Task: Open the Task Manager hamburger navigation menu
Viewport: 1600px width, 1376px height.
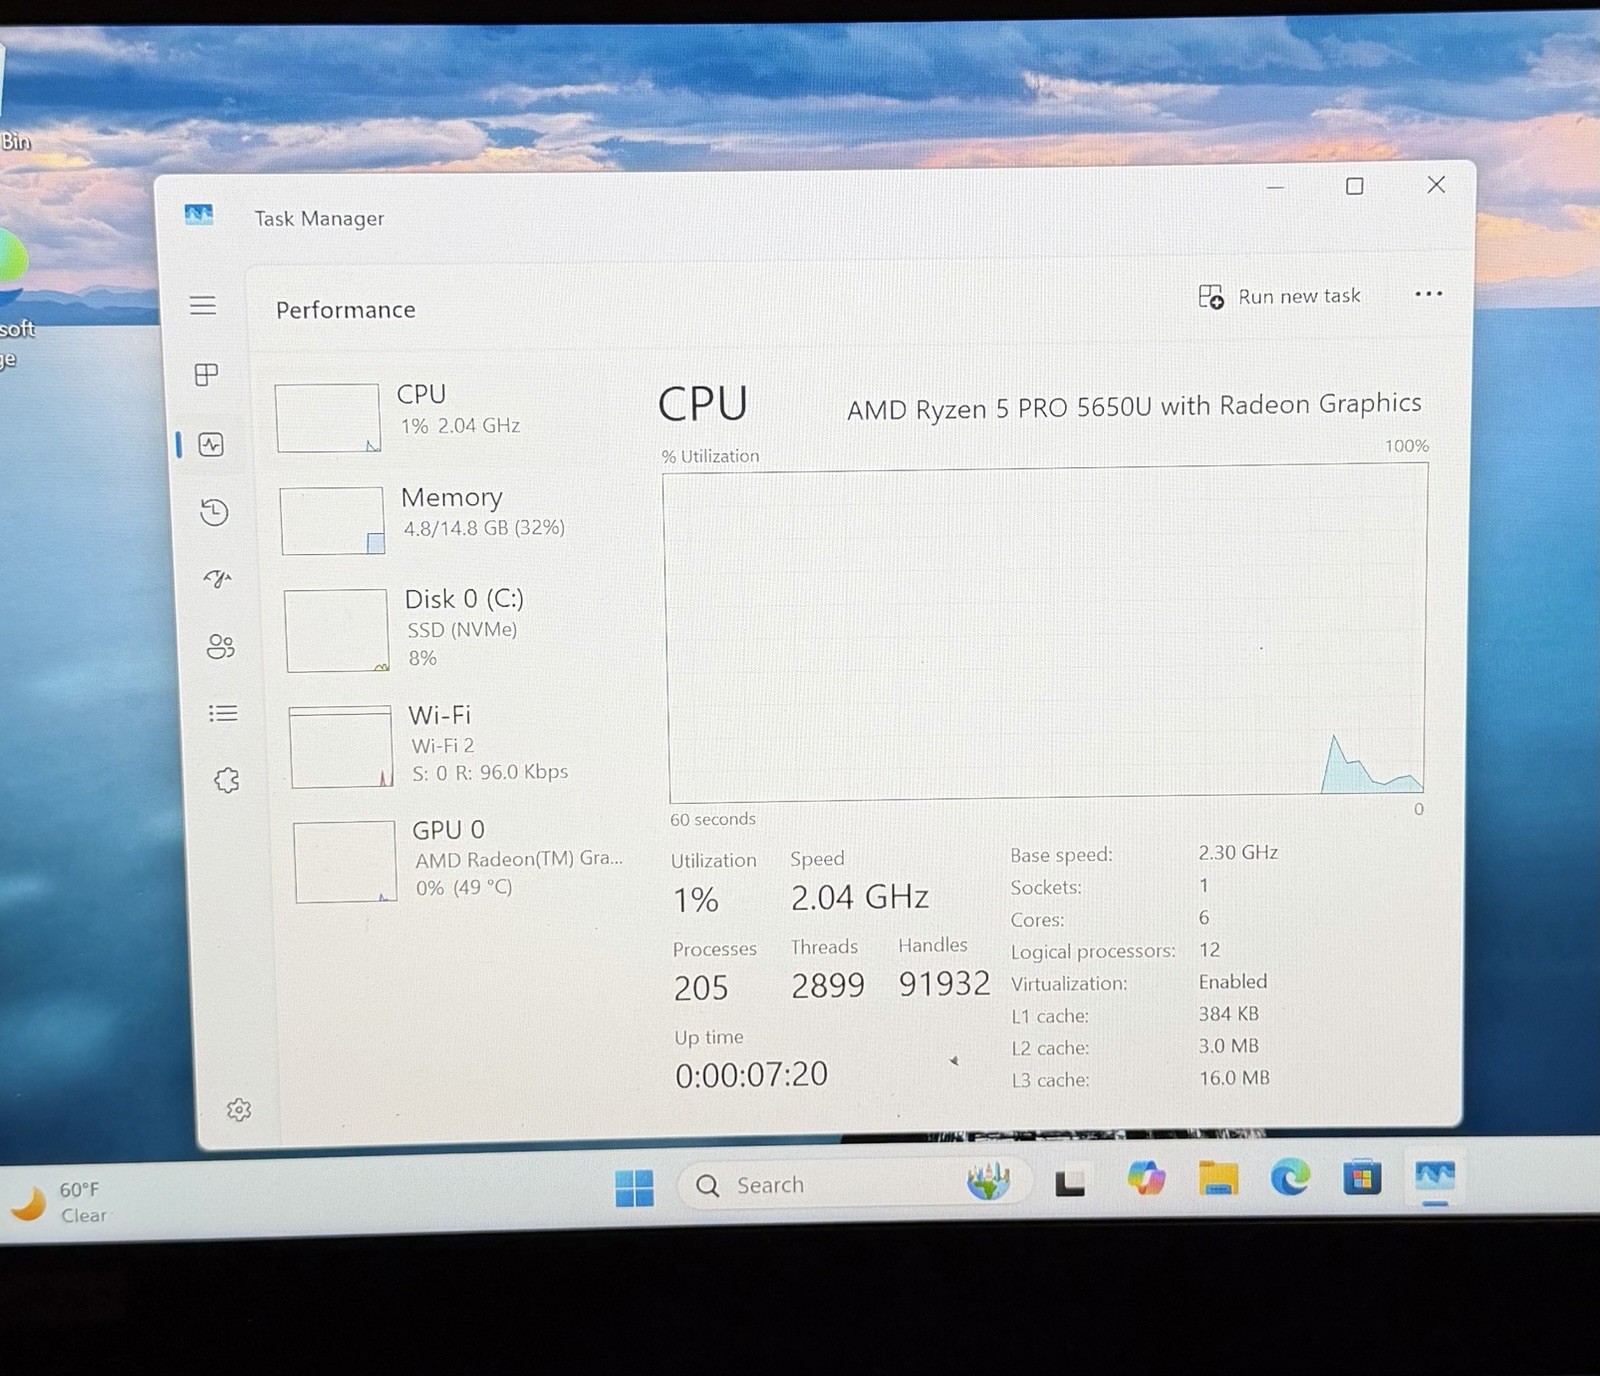Action: 203,305
